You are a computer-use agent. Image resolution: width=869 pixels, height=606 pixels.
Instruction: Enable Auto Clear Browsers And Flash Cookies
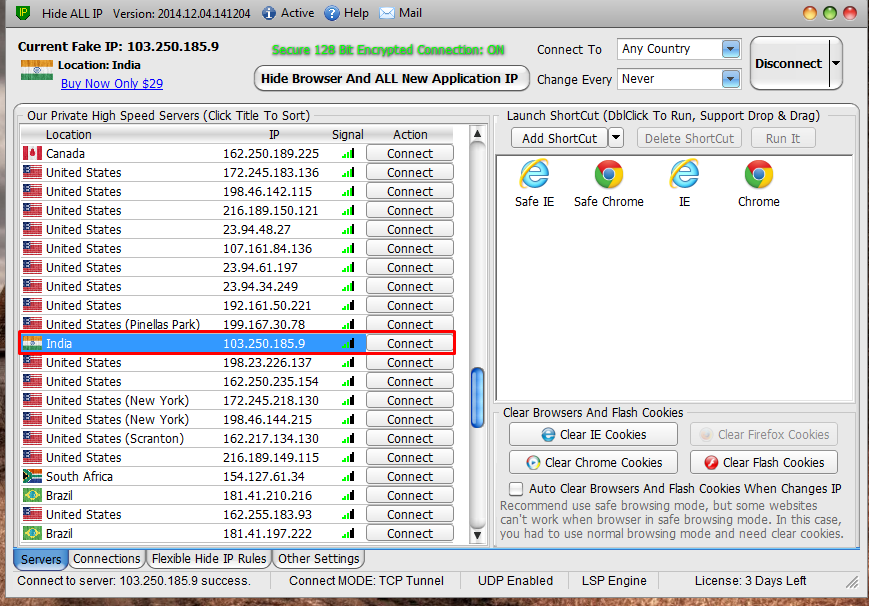tap(516, 488)
